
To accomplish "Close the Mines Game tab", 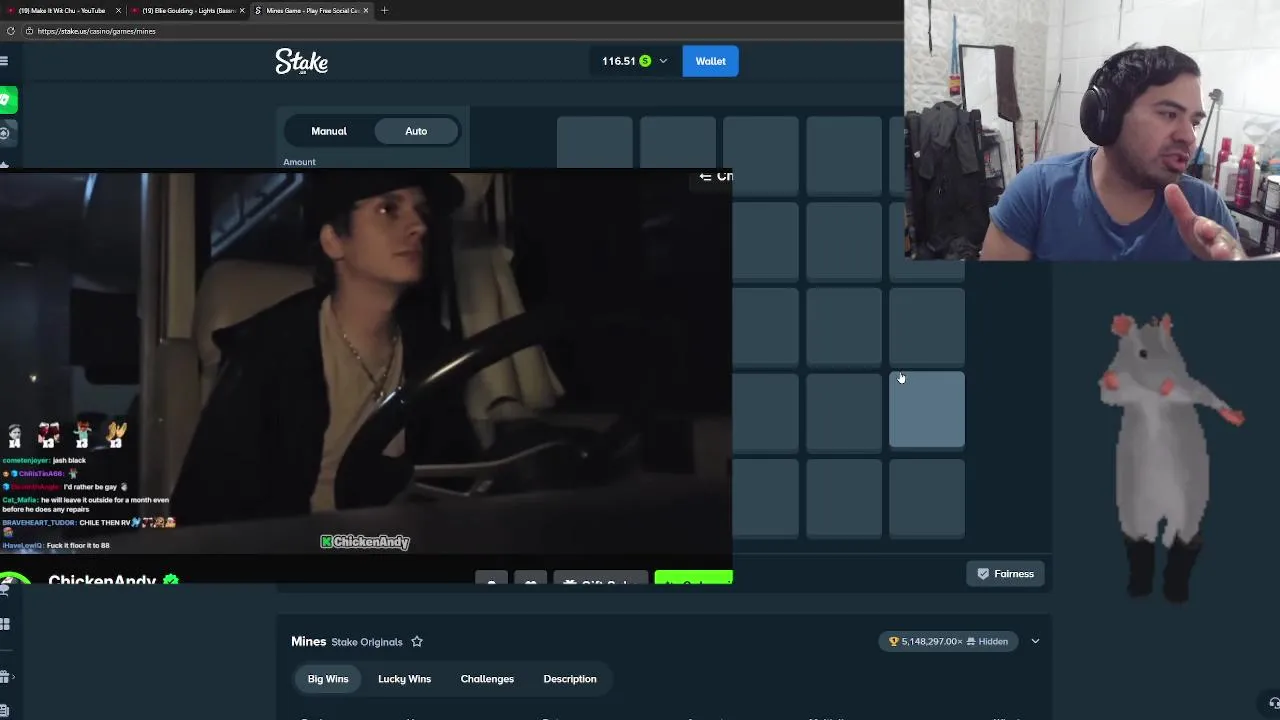I will coord(366,10).
